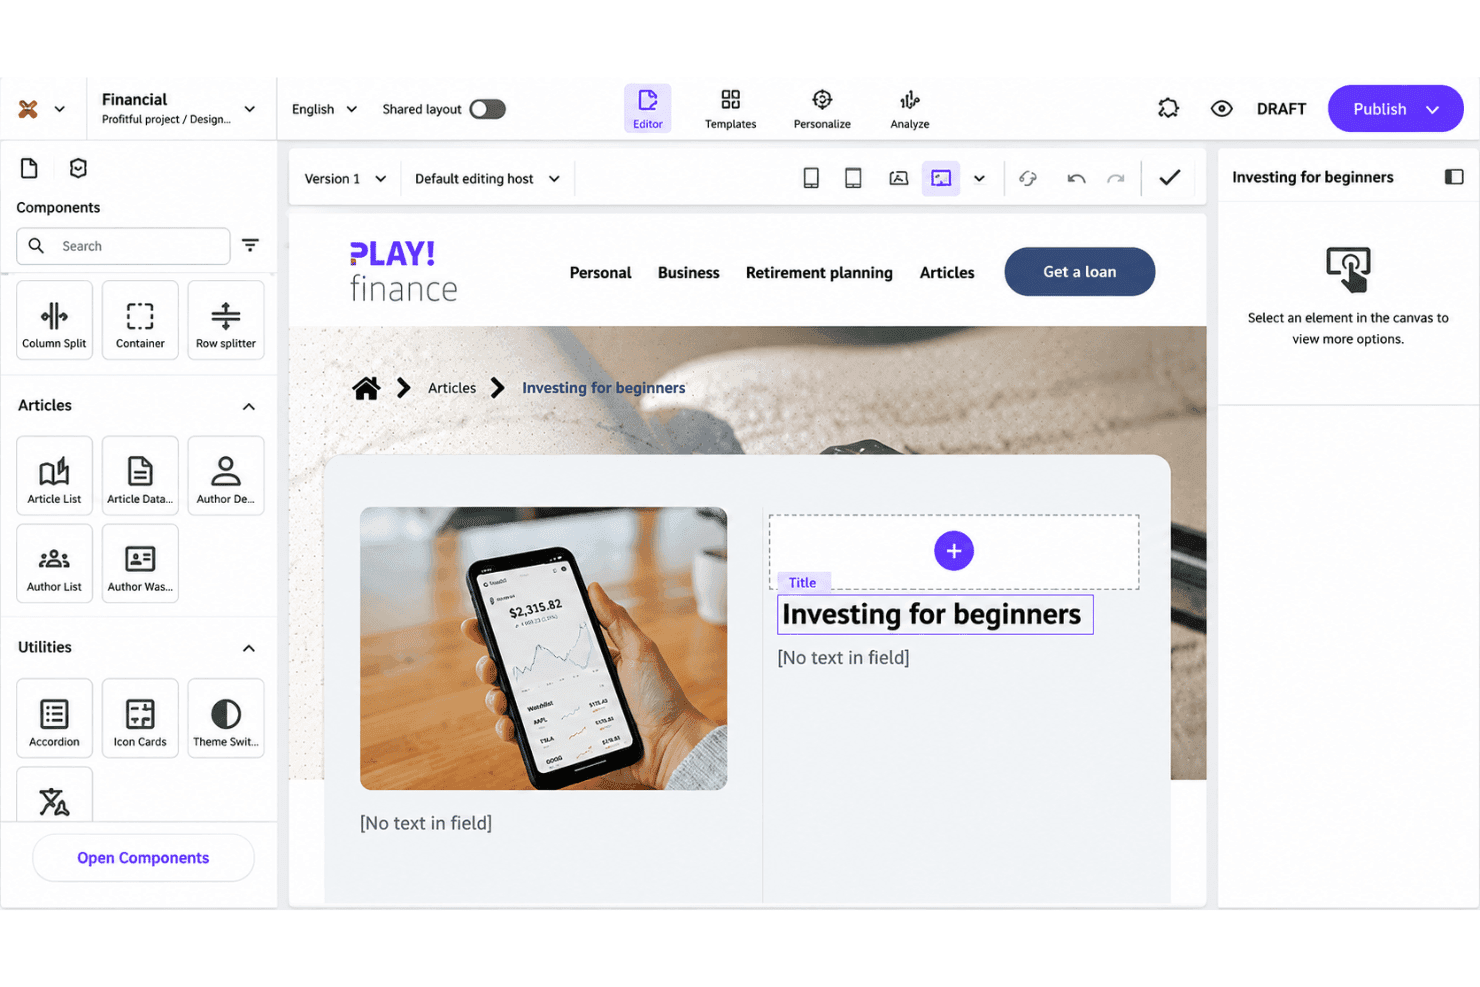Select the Article Data component
The image size is (1480, 987).
click(140, 476)
